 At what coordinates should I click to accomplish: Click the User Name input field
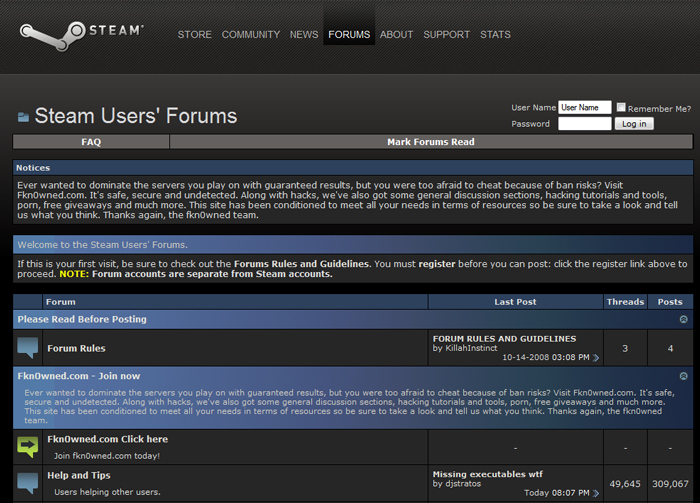584,107
